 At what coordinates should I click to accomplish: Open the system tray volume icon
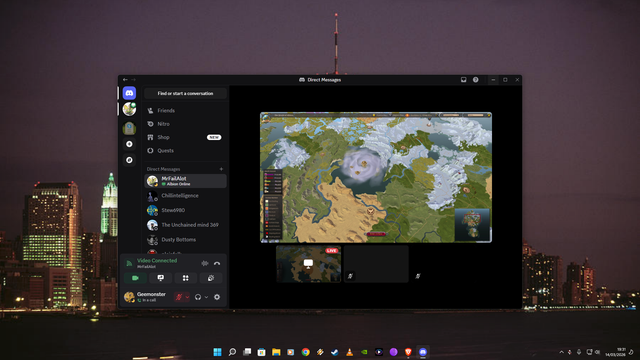(x=598, y=352)
